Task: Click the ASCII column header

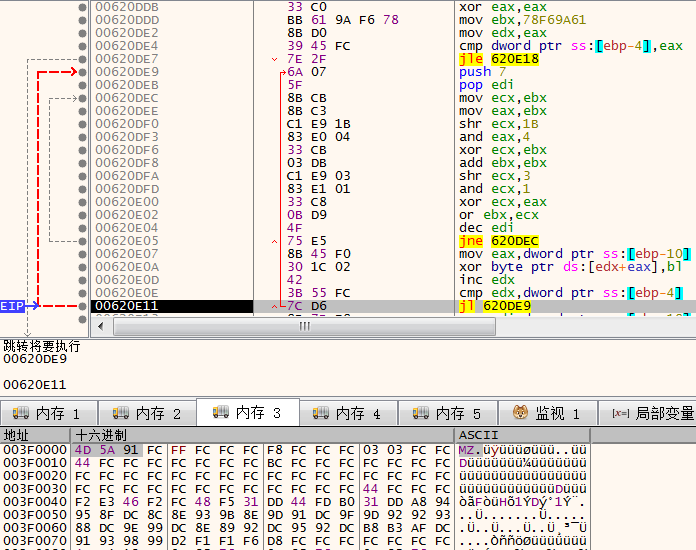Action: 522,435
